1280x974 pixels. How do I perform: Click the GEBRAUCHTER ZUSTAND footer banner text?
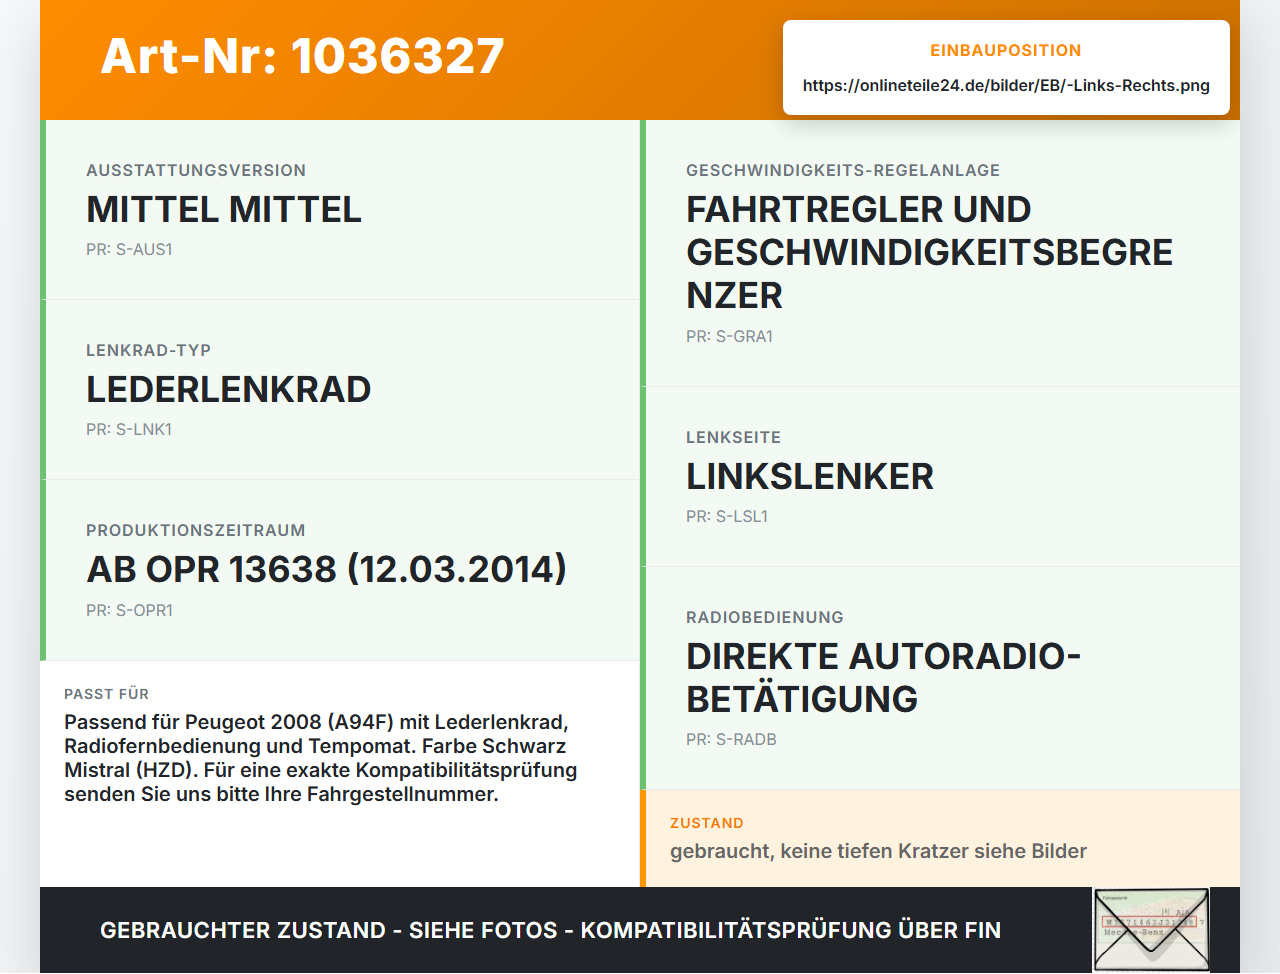tap(550, 931)
